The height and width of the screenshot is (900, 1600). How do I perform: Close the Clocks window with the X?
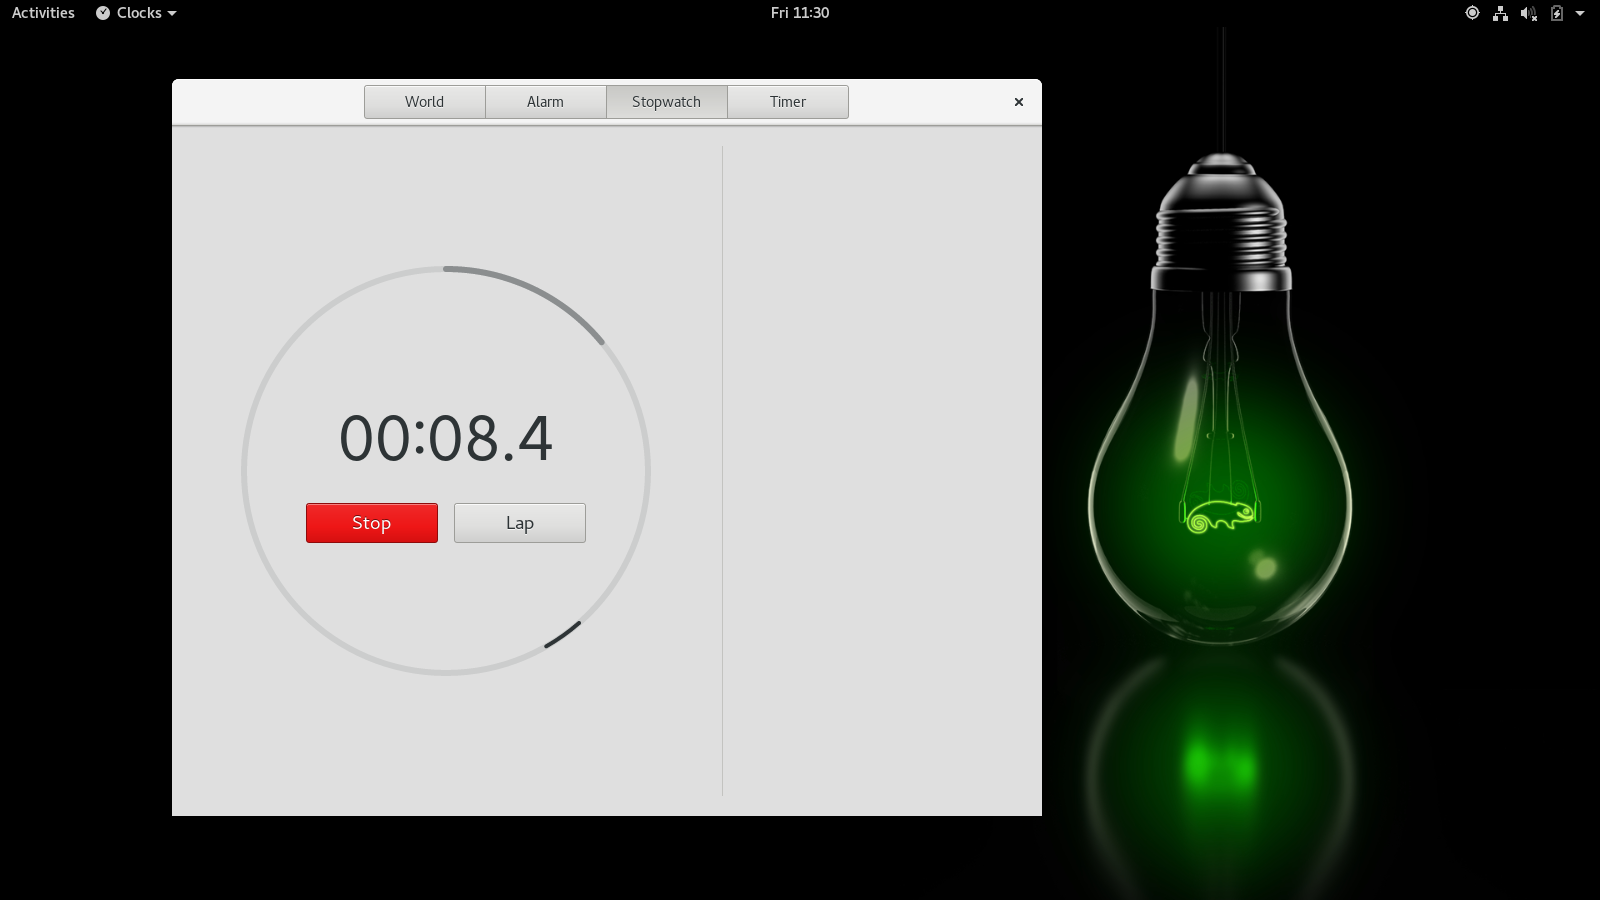pyautogui.click(x=1018, y=102)
